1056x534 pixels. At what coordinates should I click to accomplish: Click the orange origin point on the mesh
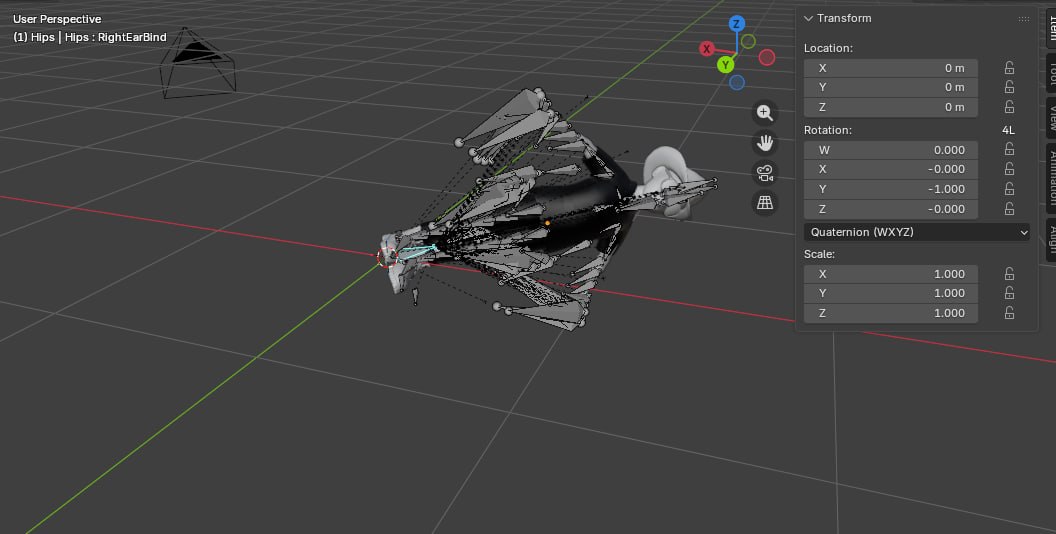tap(548, 222)
